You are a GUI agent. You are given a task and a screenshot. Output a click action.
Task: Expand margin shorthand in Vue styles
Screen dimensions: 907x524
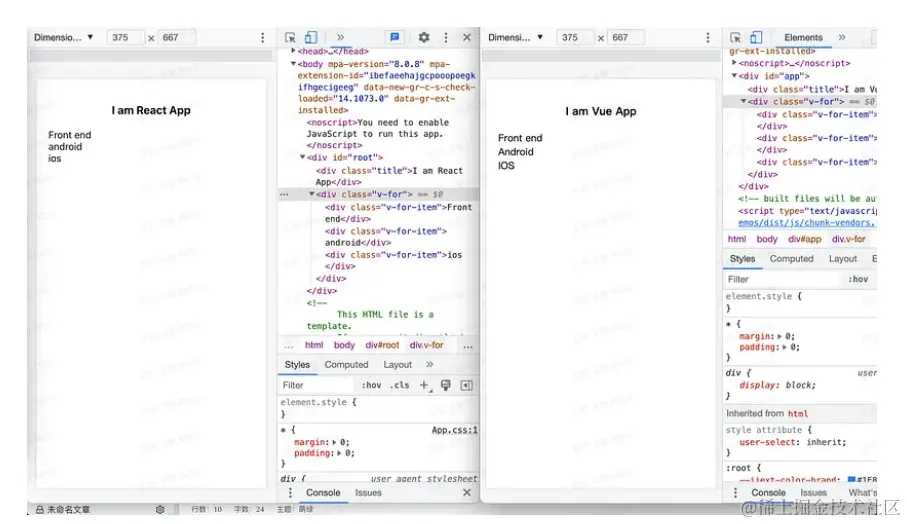[x=780, y=337]
